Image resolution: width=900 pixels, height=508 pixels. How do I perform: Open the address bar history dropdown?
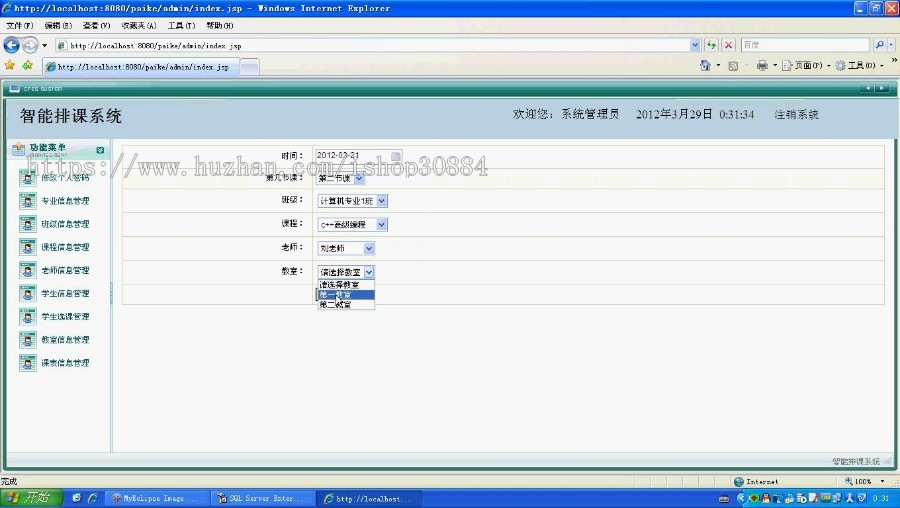coord(695,45)
